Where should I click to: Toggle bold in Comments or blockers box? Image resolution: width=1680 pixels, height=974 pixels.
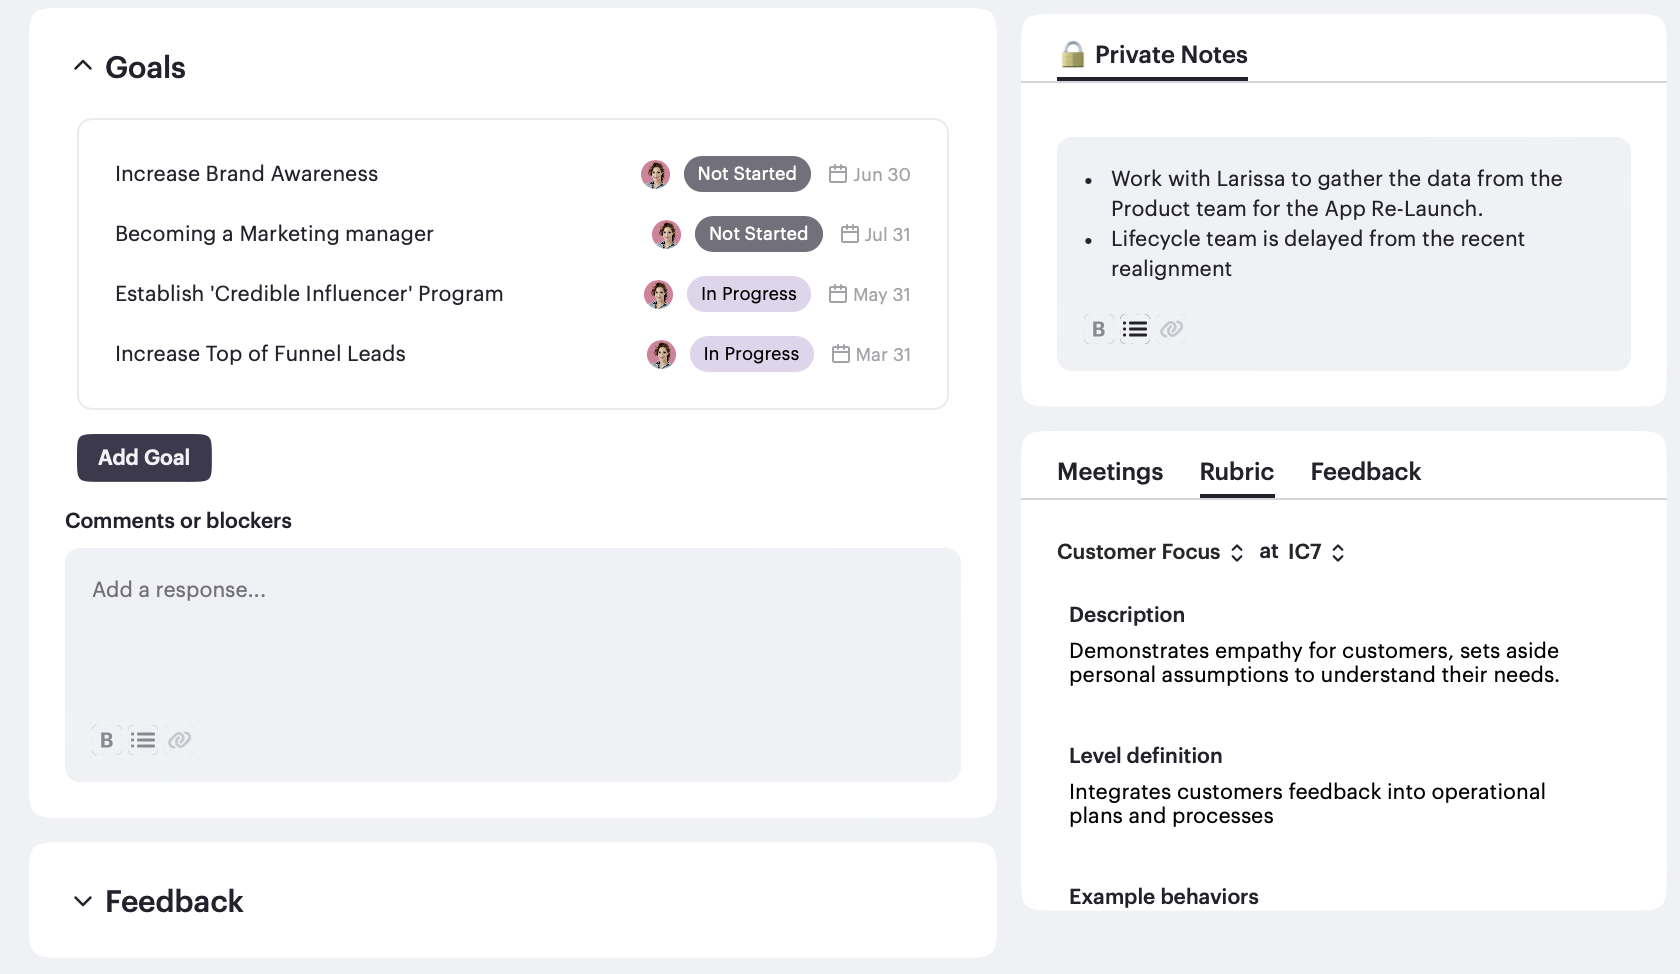pos(106,740)
